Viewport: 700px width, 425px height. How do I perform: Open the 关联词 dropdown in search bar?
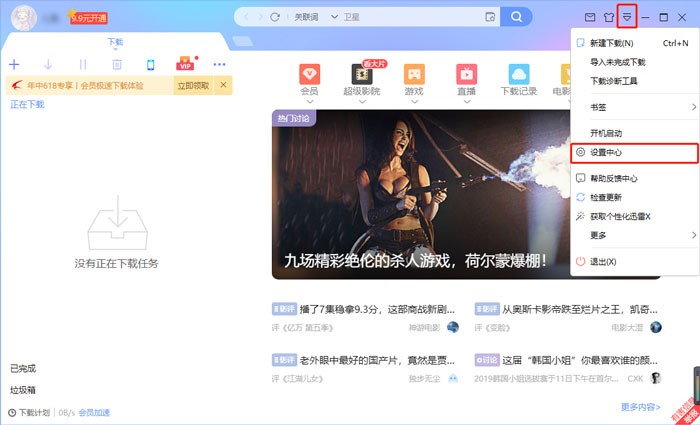click(x=316, y=17)
